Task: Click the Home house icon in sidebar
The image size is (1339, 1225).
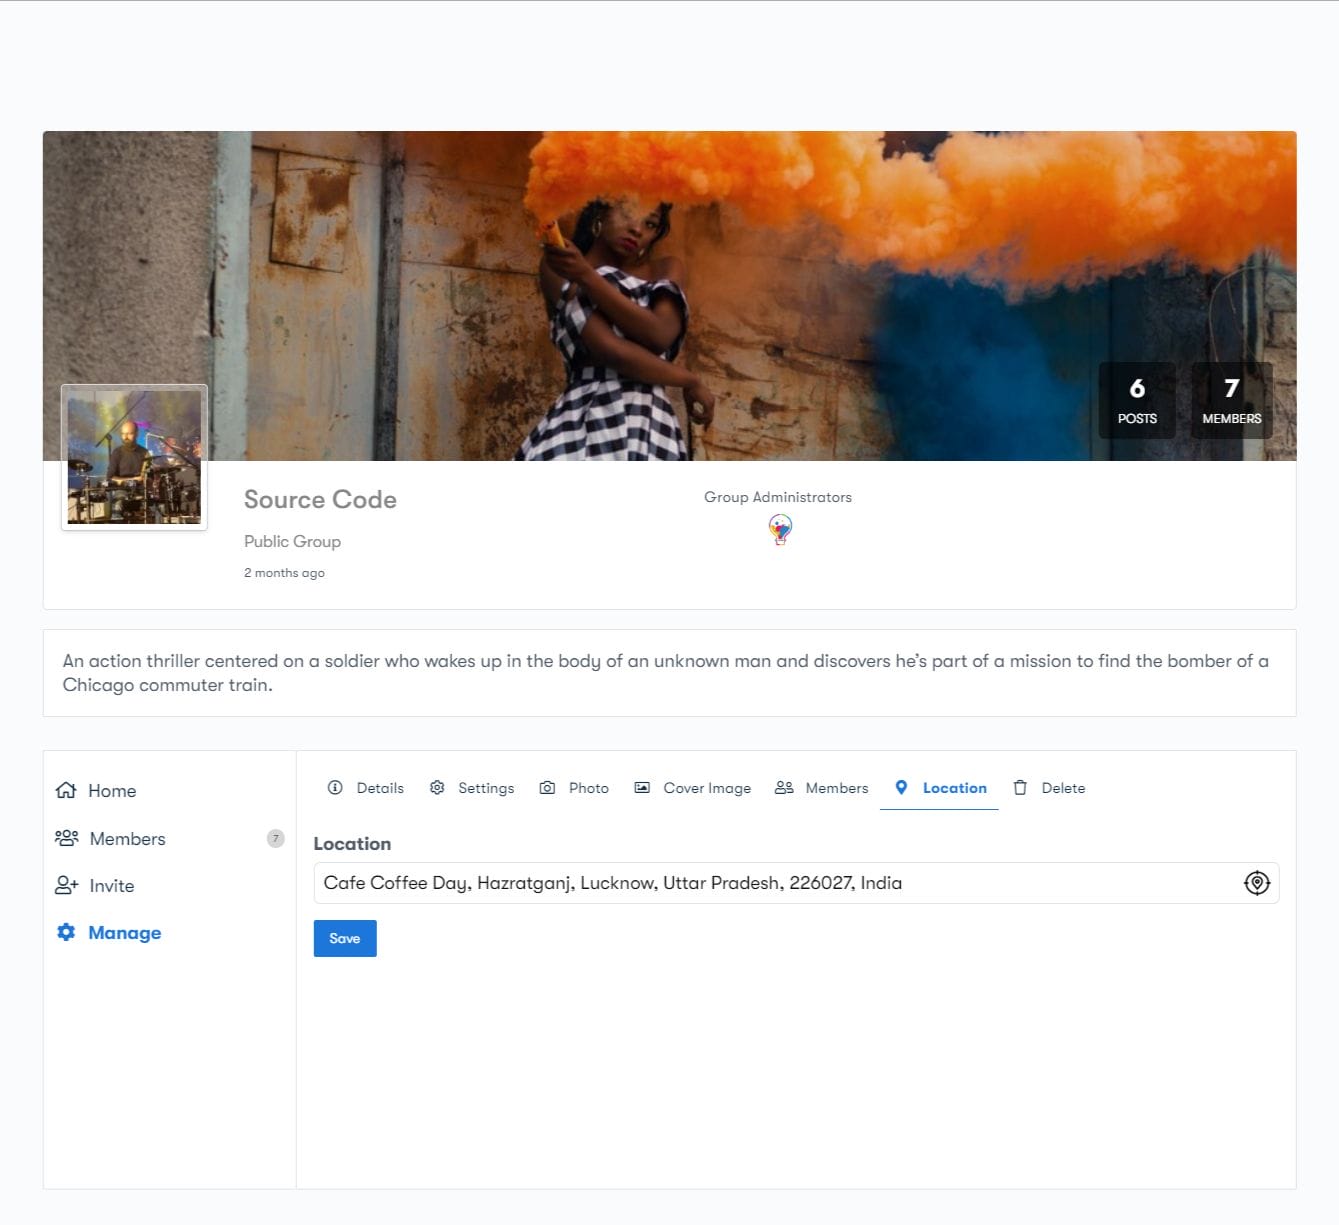Action: click(x=66, y=790)
